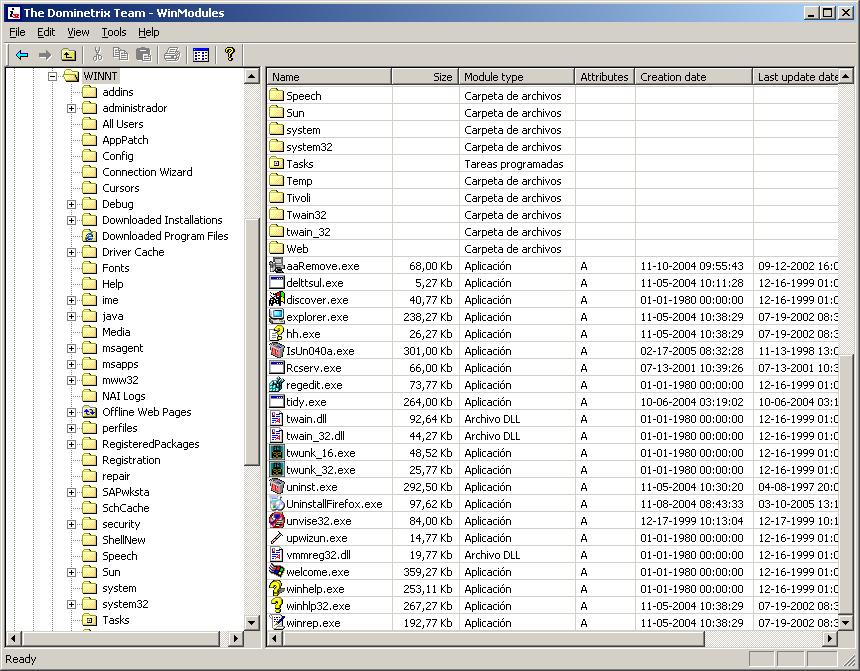860x671 pixels.
Task: Go up one folder level icon
Action: coord(68,55)
